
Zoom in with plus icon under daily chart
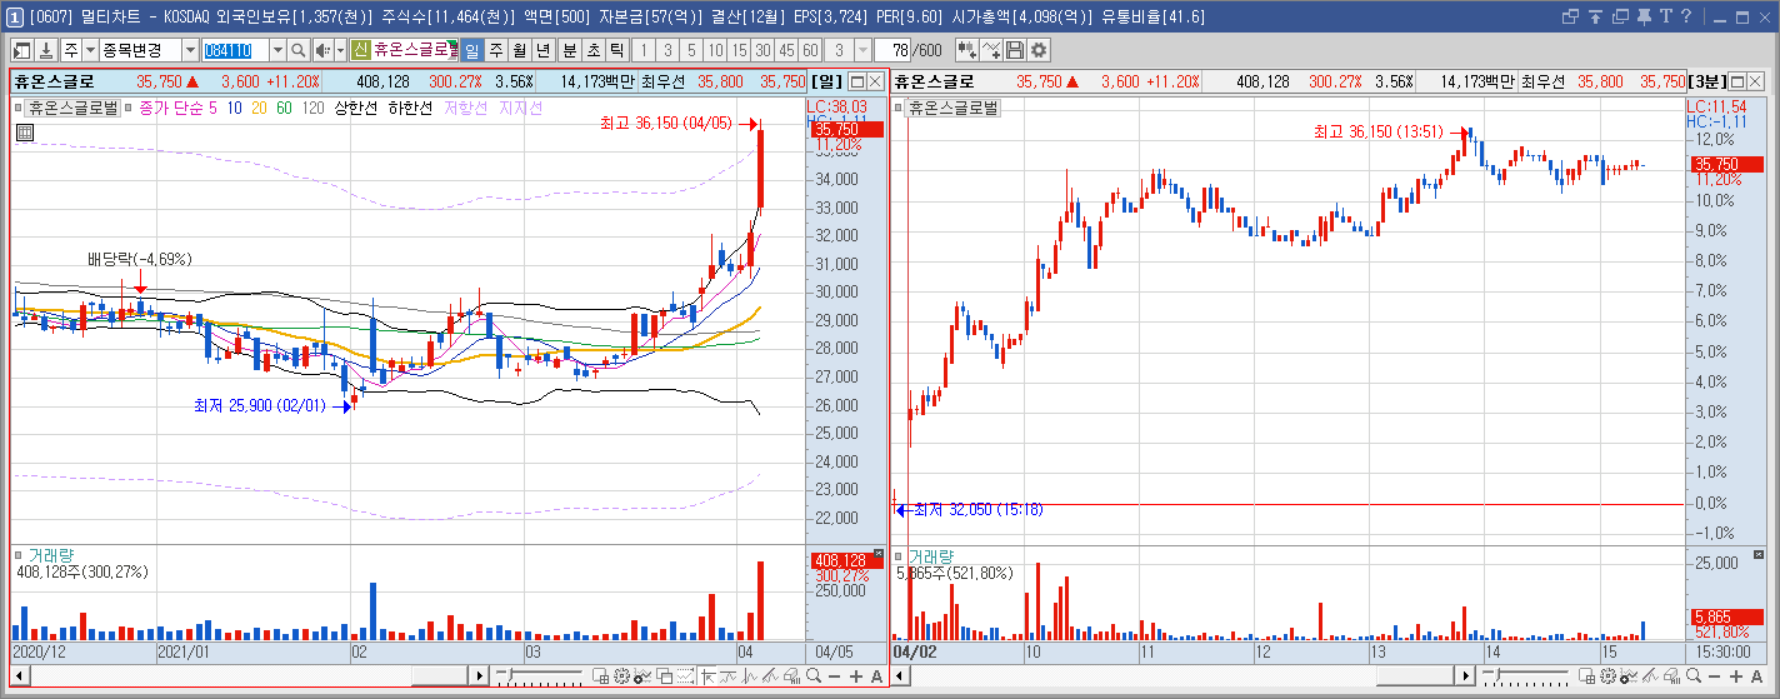856,677
